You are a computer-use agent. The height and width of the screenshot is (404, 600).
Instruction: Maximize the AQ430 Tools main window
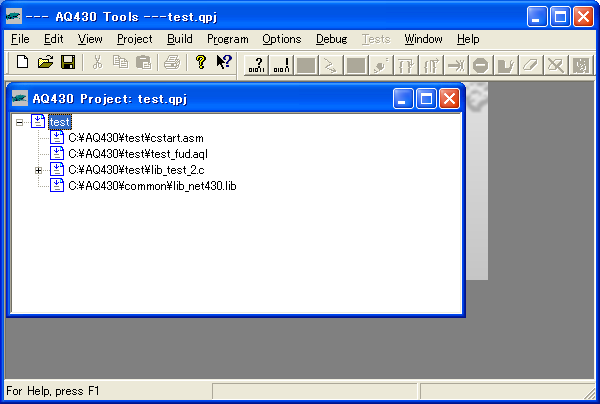(560, 17)
